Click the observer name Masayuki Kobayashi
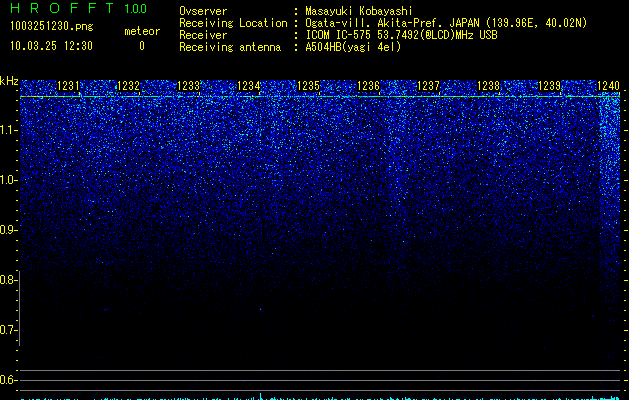Image resolution: width=629 pixels, height=400 pixels. [x=359, y=11]
